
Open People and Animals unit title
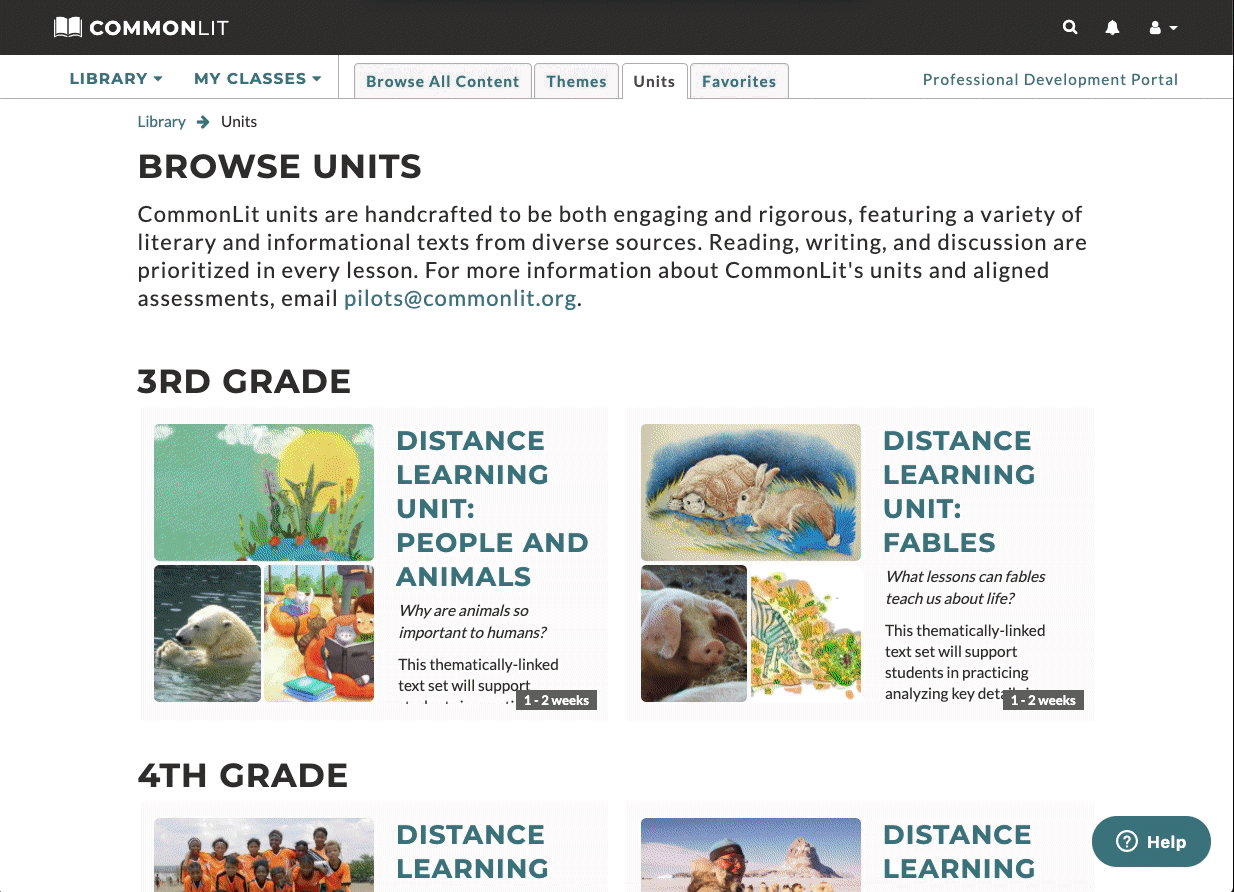(x=492, y=508)
